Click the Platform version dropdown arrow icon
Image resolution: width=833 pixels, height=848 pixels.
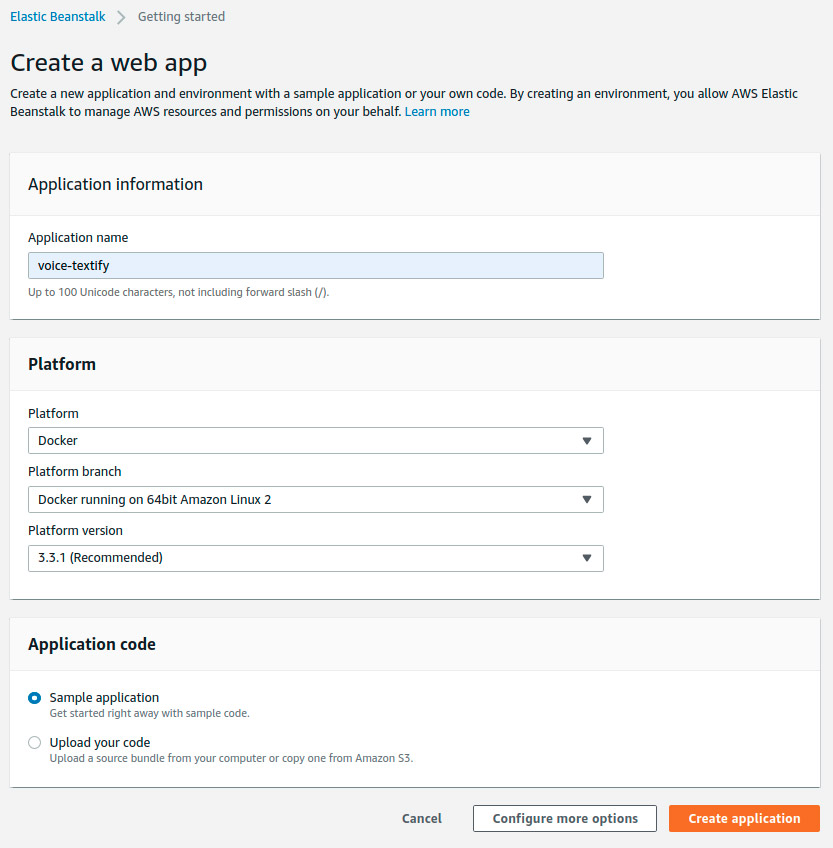[587, 558]
